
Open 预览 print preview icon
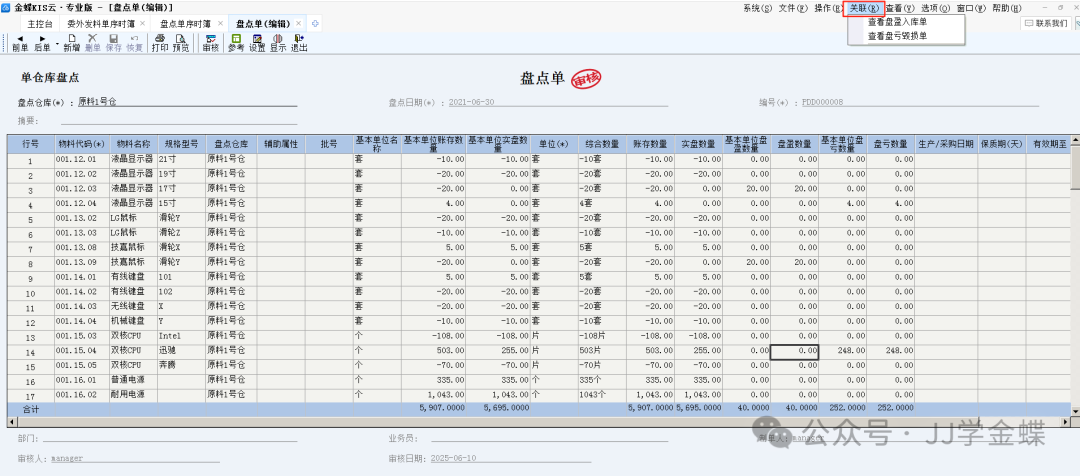[180, 42]
